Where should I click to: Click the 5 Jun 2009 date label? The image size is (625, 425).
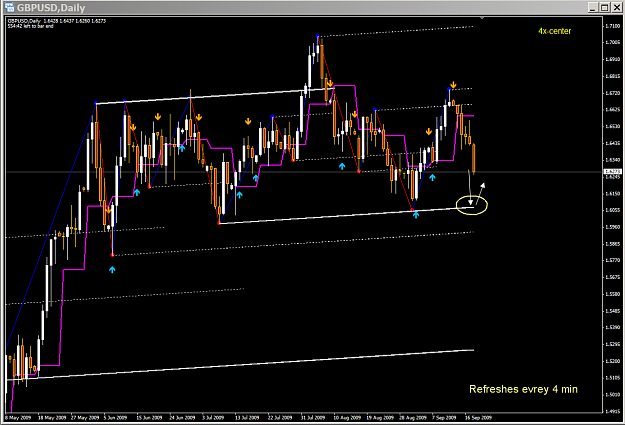pos(115,418)
